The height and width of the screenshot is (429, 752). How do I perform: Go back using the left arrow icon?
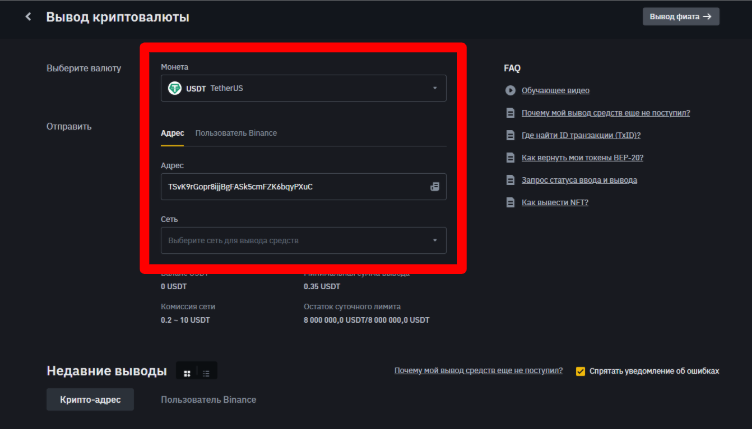tap(28, 17)
